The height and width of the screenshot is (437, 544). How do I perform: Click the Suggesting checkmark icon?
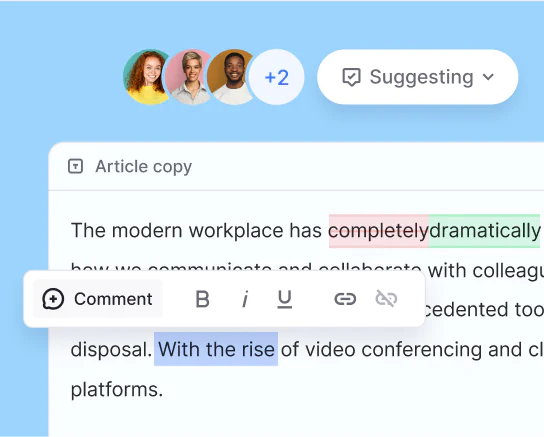click(351, 77)
